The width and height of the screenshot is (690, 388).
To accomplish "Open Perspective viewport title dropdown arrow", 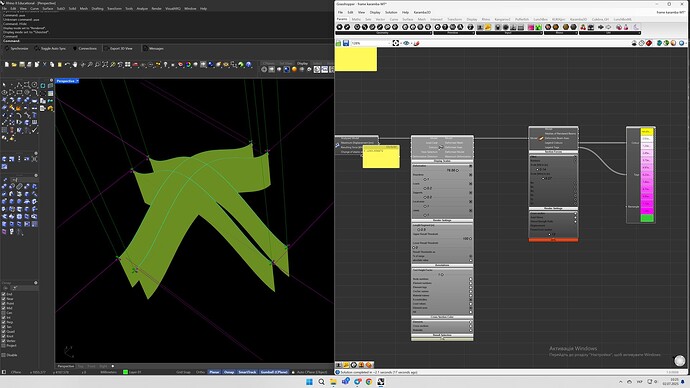I will 77,81.
